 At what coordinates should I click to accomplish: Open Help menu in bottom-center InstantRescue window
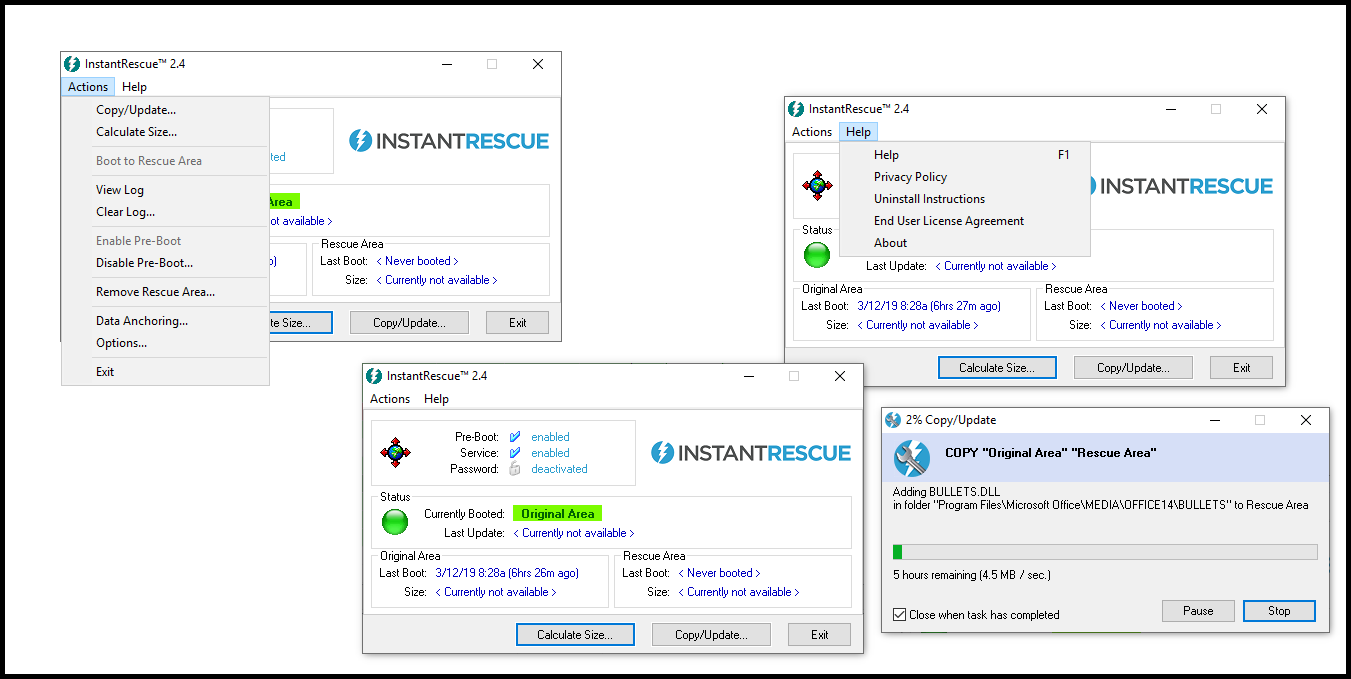pos(436,399)
